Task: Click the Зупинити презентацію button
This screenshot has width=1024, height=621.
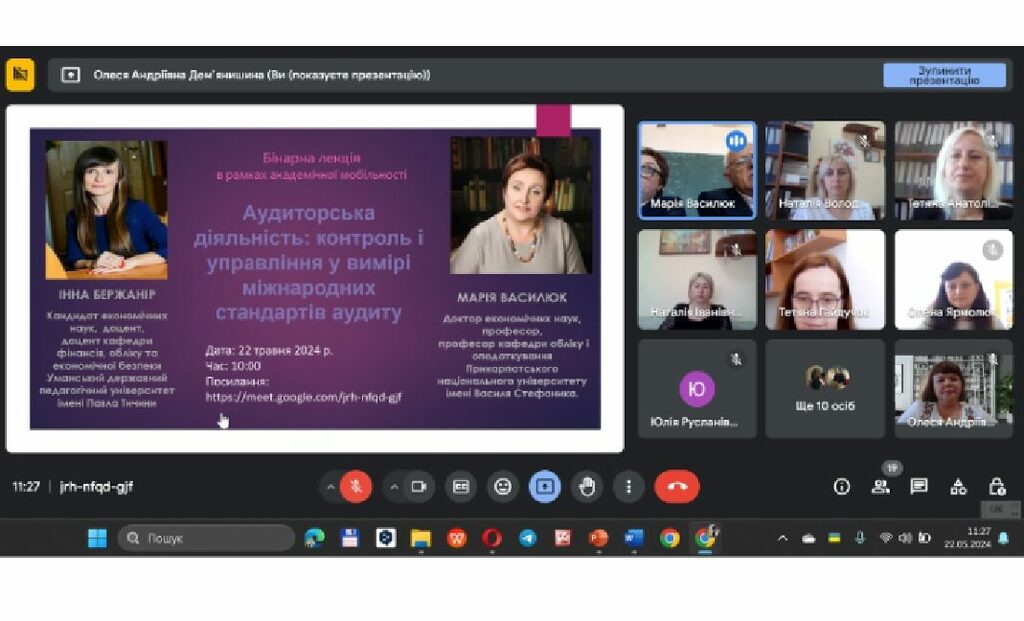Action: 944,75
